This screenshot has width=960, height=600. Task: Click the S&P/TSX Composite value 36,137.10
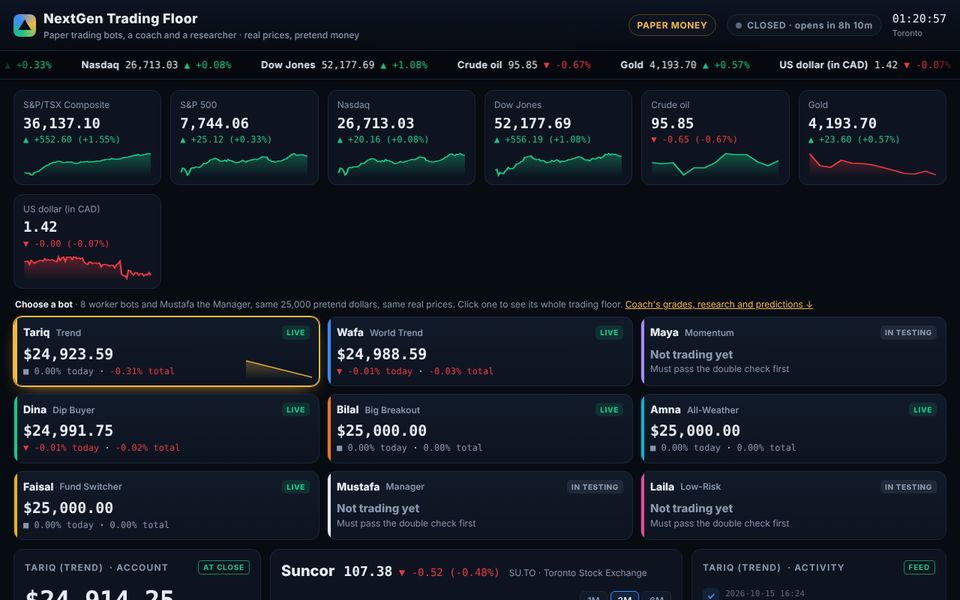coord(62,123)
